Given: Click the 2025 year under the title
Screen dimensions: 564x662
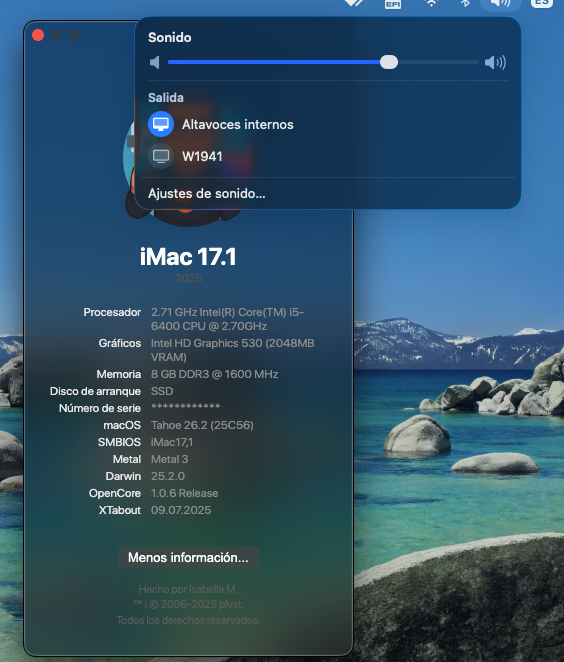Looking at the screenshot, I should [x=188, y=278].
